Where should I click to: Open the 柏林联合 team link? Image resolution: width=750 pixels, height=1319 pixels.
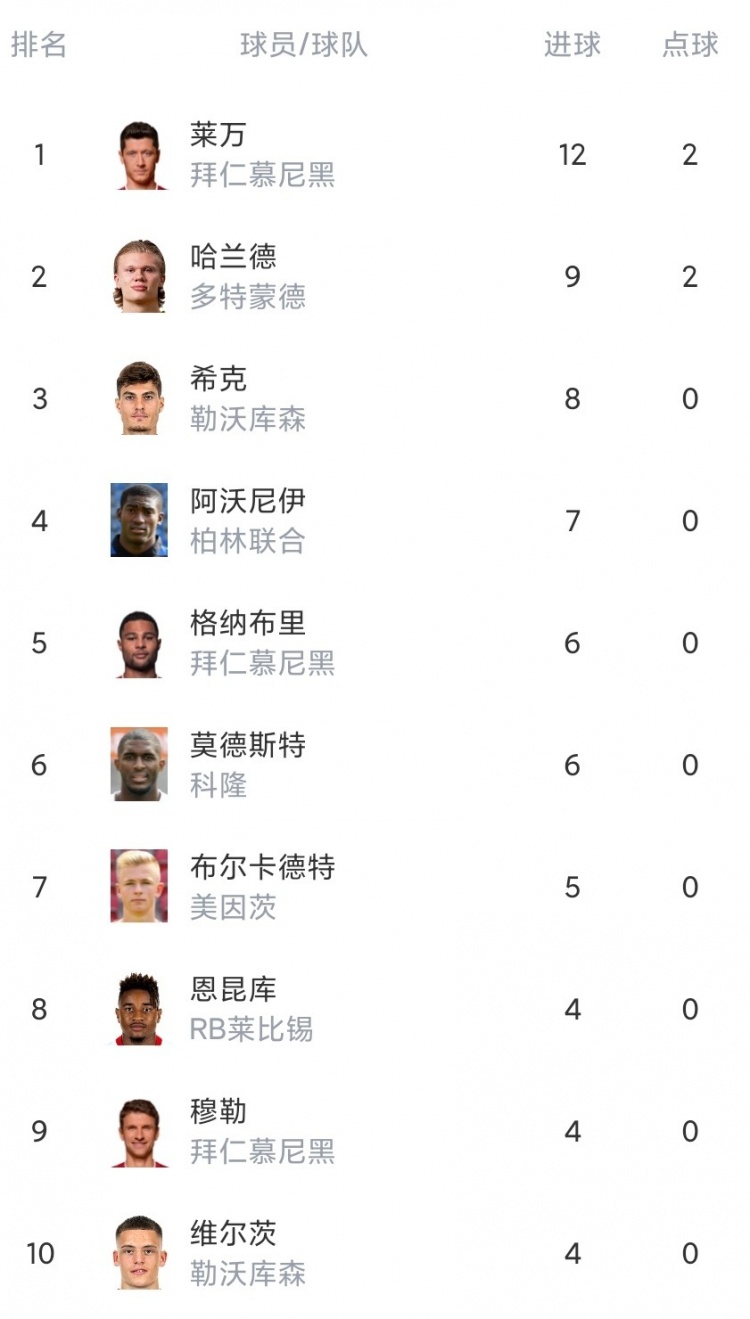(x=248, y=541)
